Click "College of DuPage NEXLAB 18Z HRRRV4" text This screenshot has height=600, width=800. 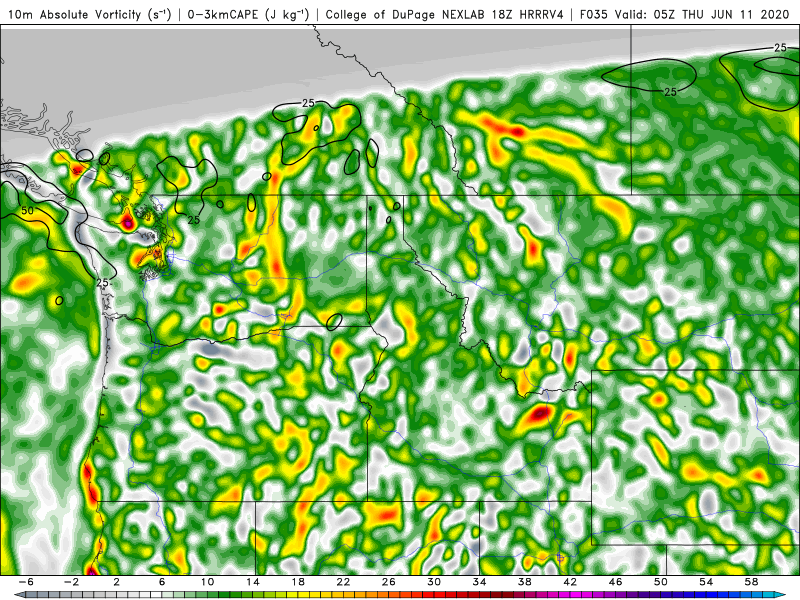point(444,14)
